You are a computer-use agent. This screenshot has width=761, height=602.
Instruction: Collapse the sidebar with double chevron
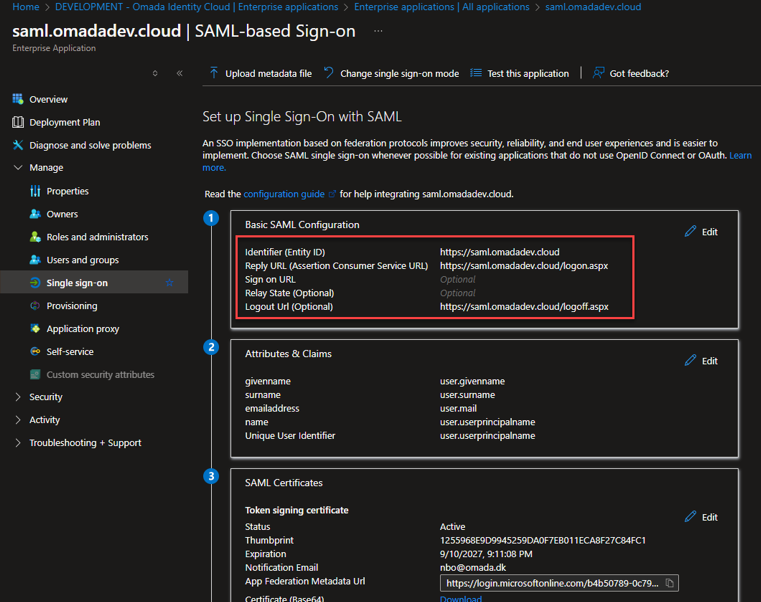180,73
